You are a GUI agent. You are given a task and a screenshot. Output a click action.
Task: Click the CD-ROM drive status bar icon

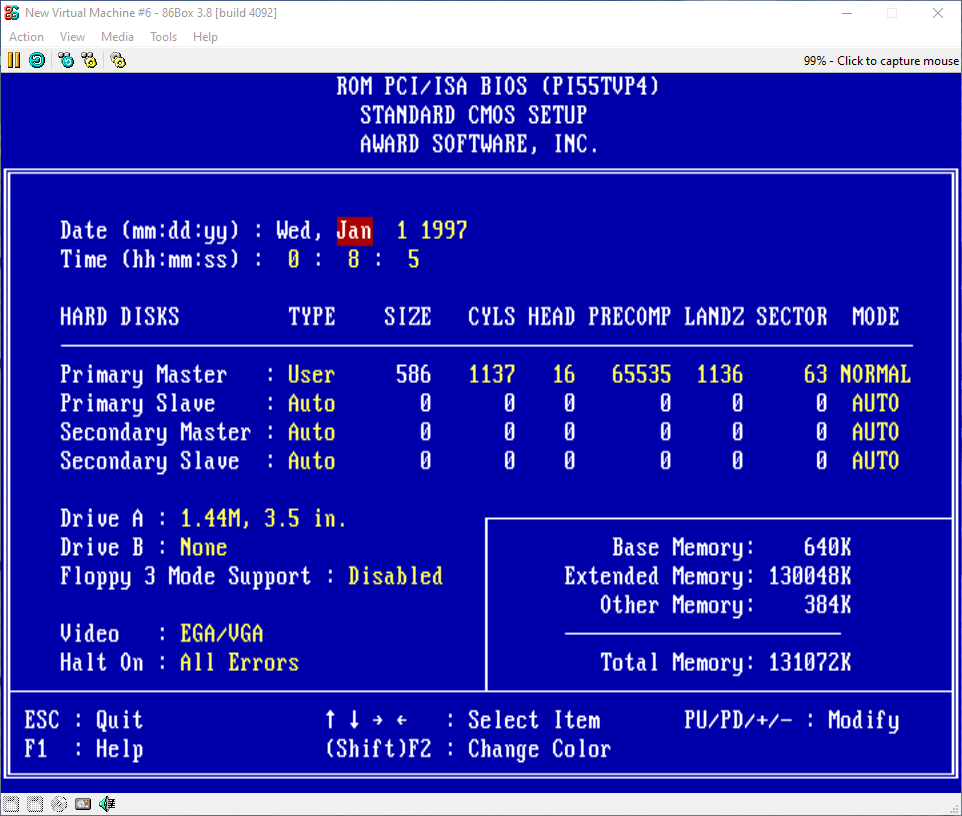(59, 804)
